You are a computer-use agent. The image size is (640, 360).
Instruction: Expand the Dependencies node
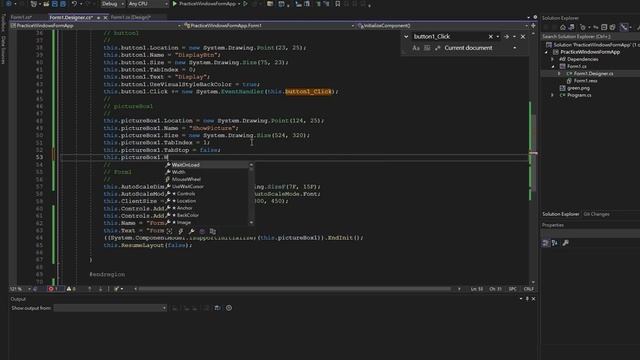coord(553,59)
